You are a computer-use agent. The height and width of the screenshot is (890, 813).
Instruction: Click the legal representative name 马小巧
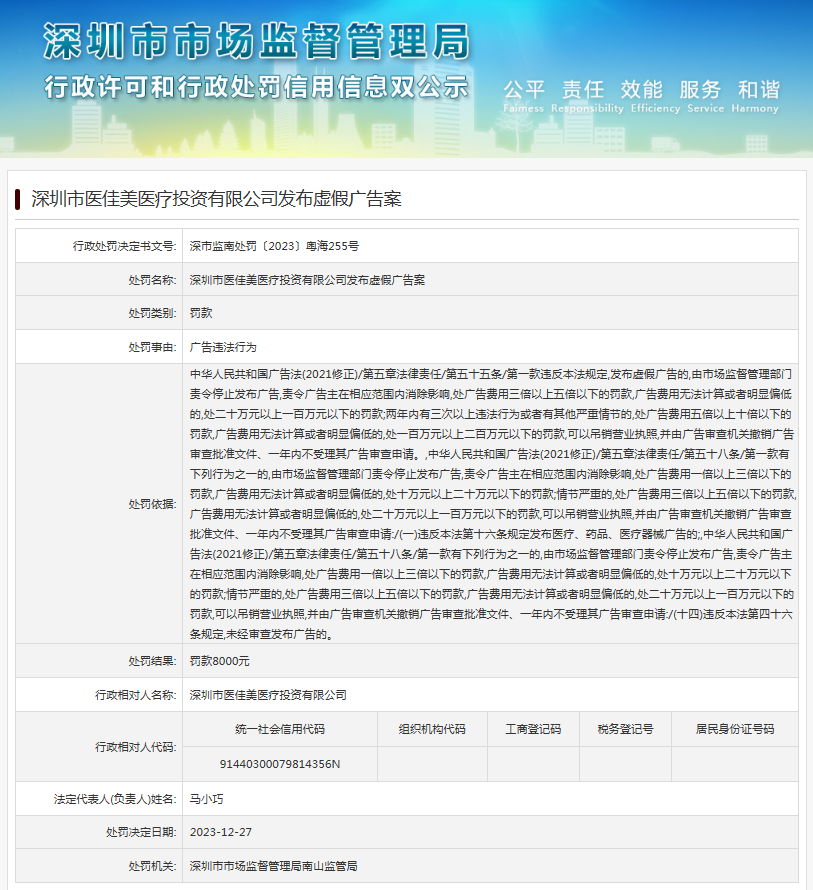tap(207, 799)
